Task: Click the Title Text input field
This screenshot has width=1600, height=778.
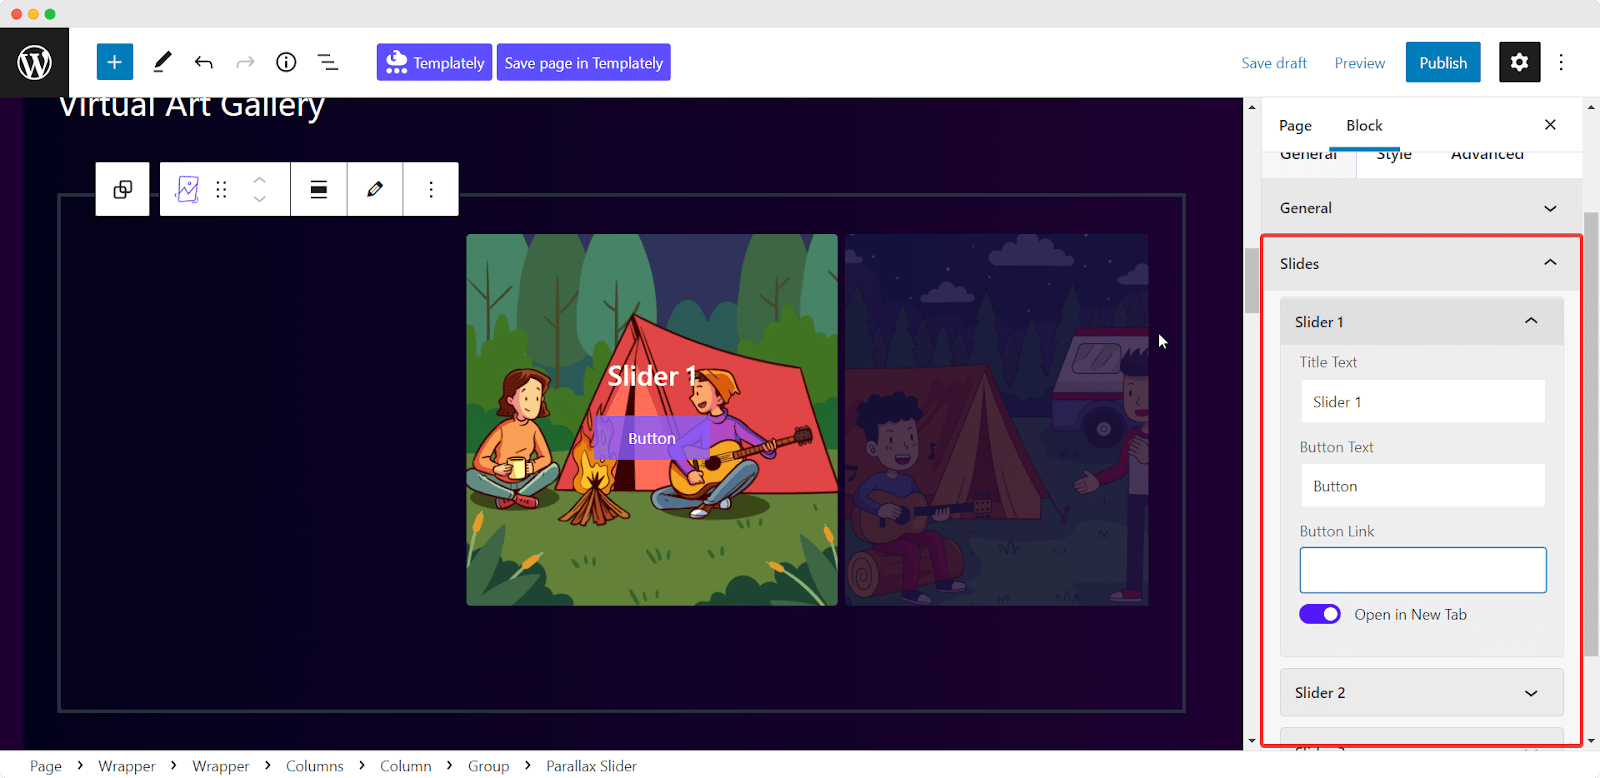Action: click(x=1422, y=401)
